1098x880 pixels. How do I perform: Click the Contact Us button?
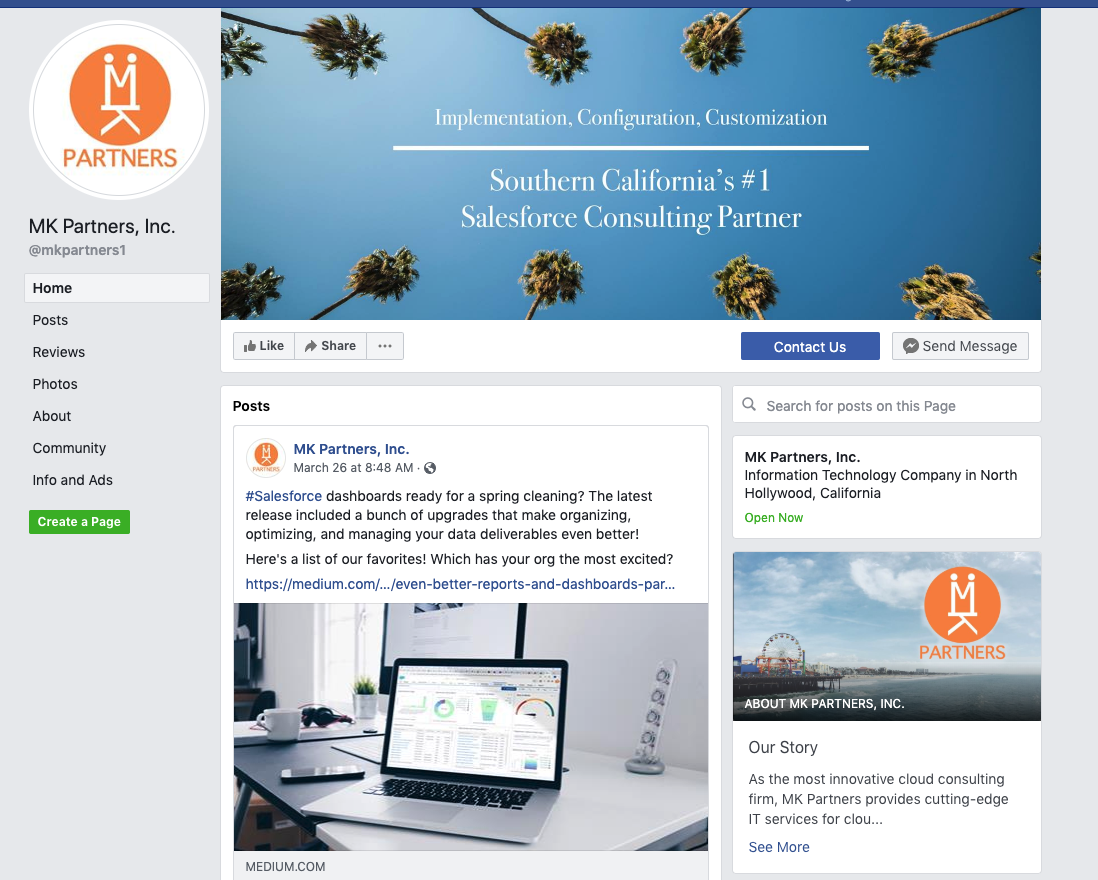[x=810, y=346]
